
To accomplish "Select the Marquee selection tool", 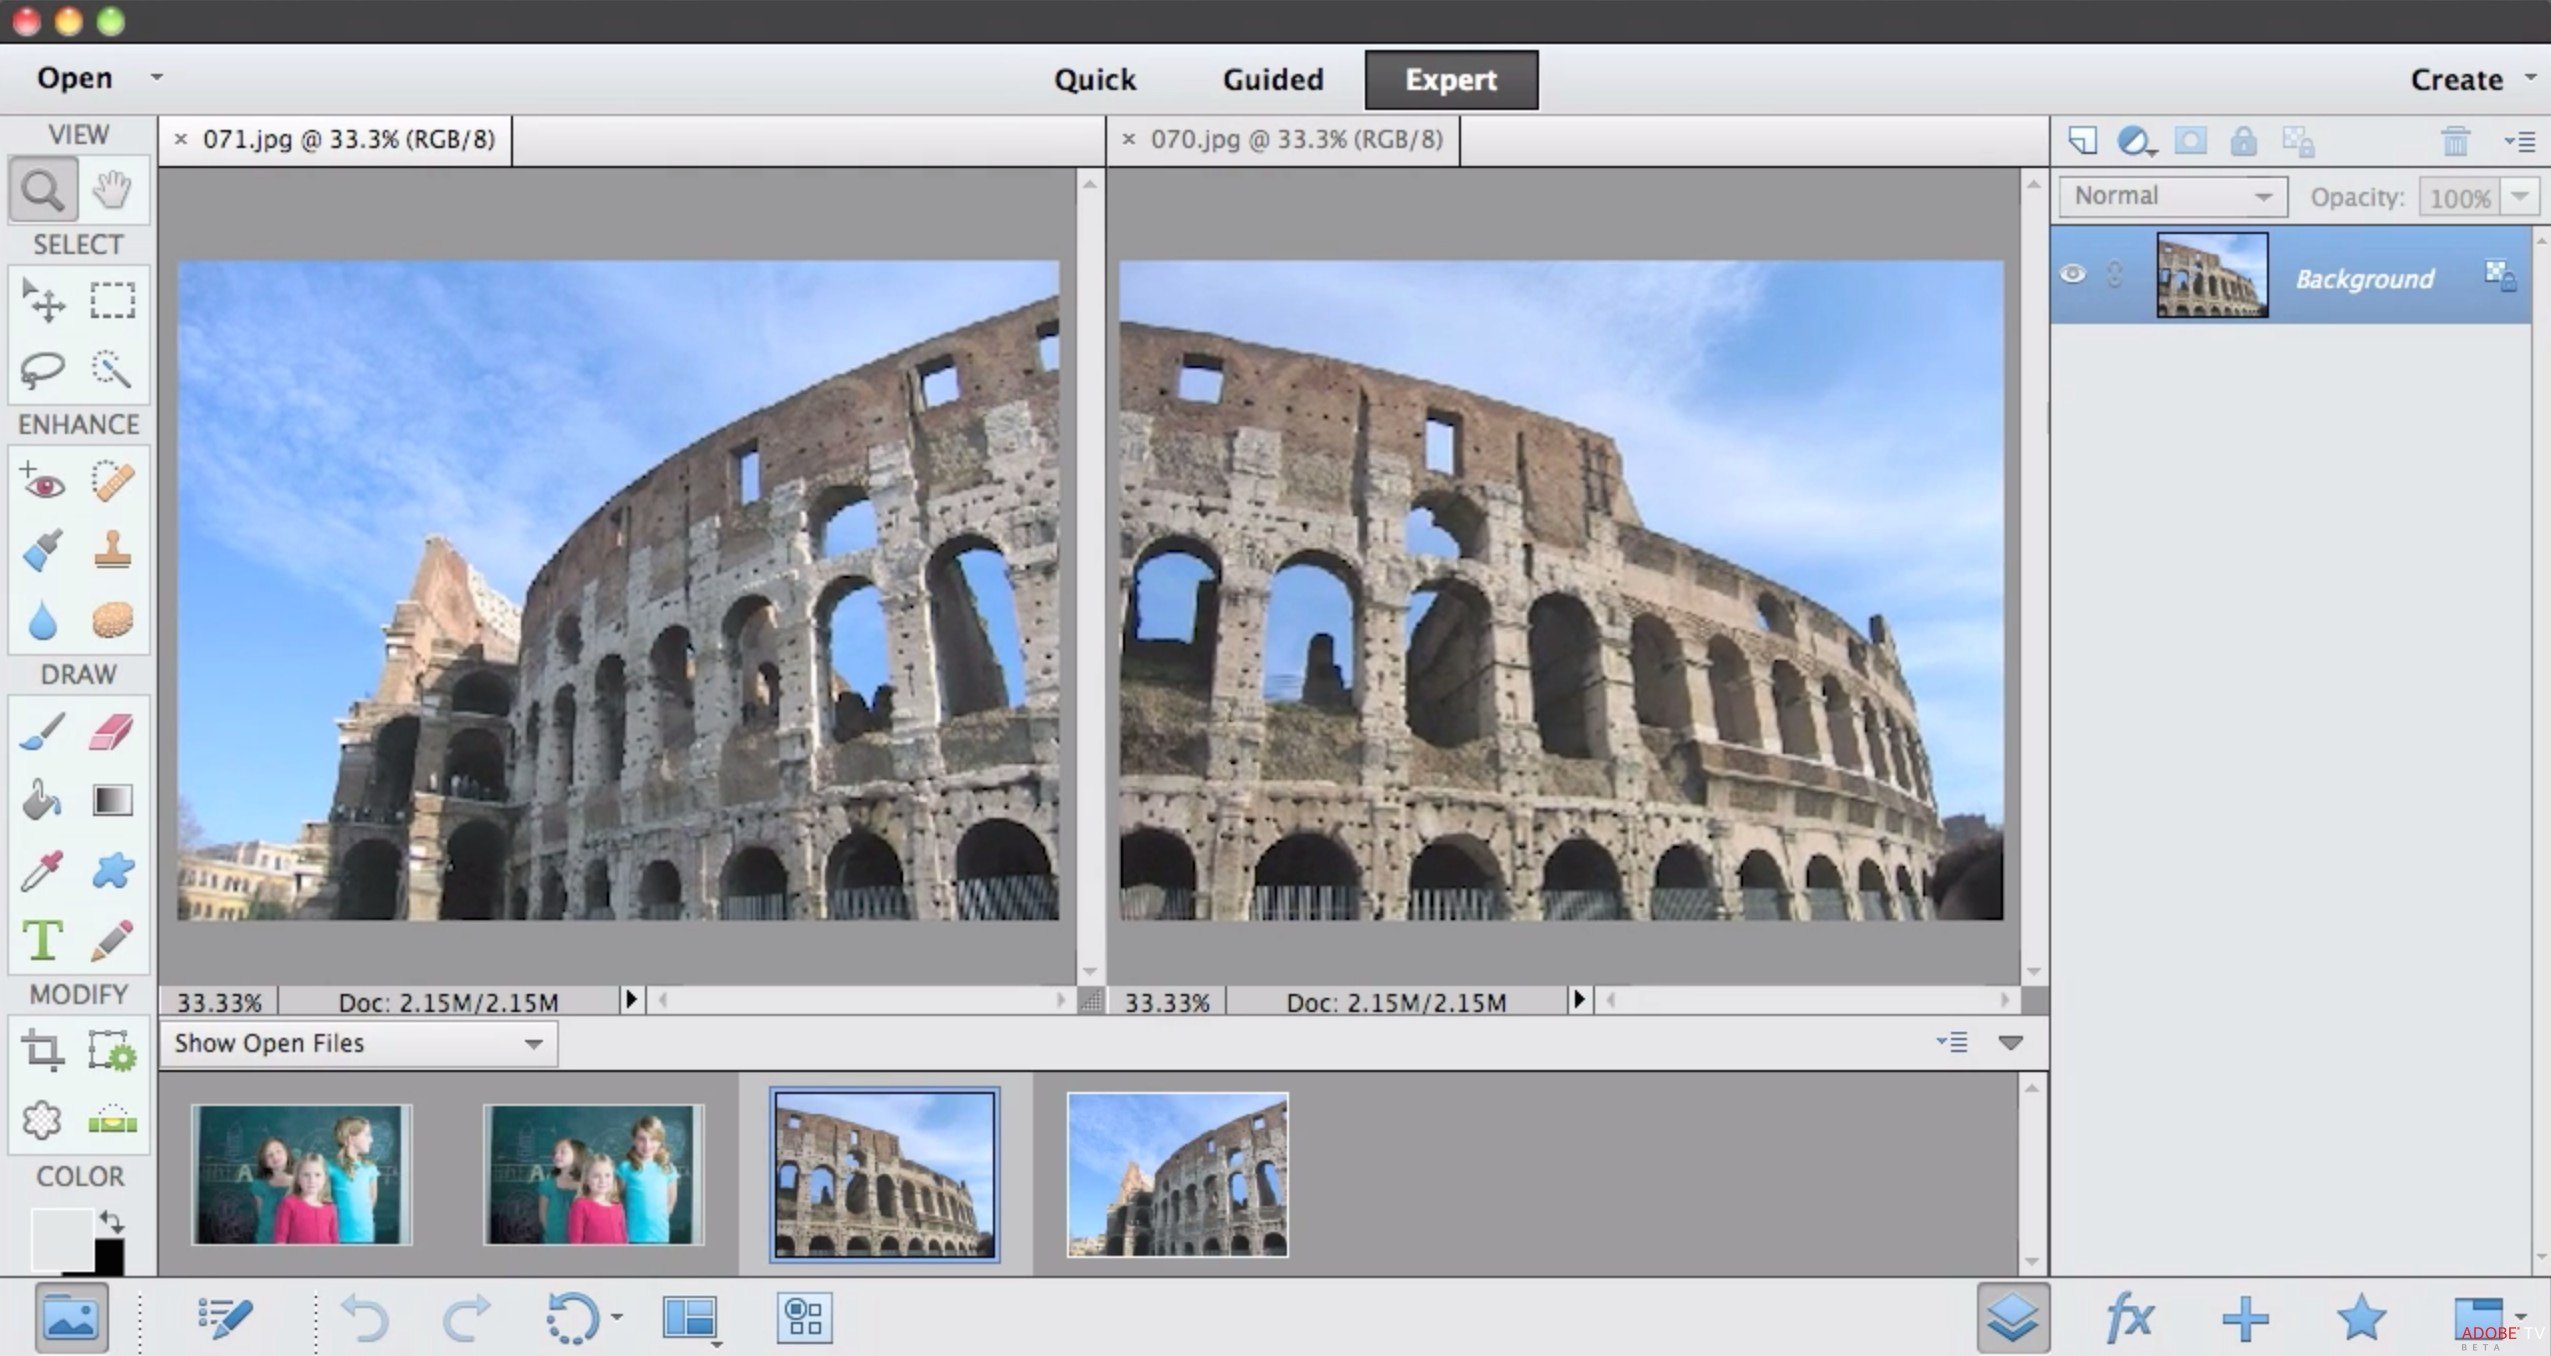I will click(110, 300).
